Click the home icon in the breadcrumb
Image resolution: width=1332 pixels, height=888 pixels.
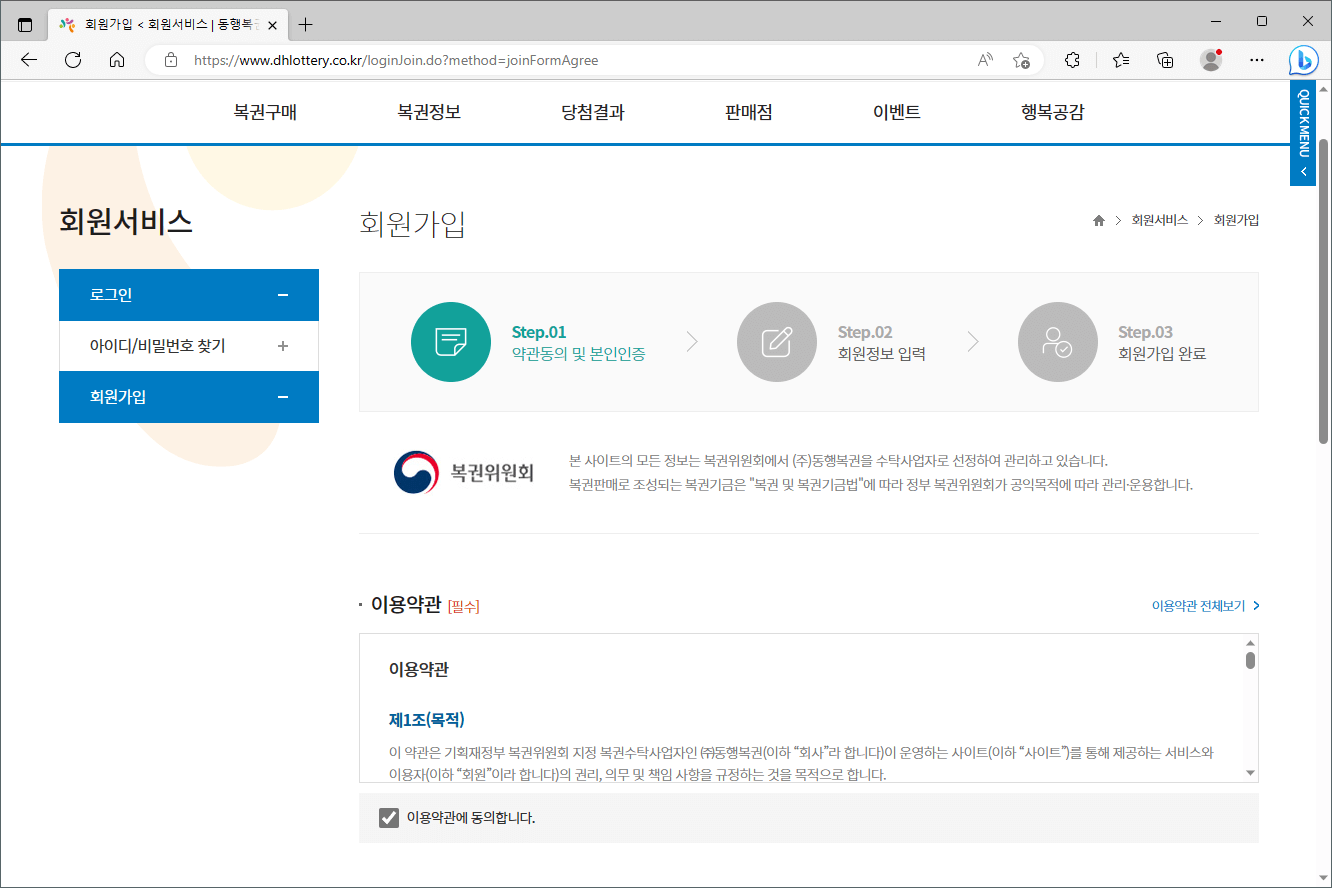click(x=1098, y=220)
